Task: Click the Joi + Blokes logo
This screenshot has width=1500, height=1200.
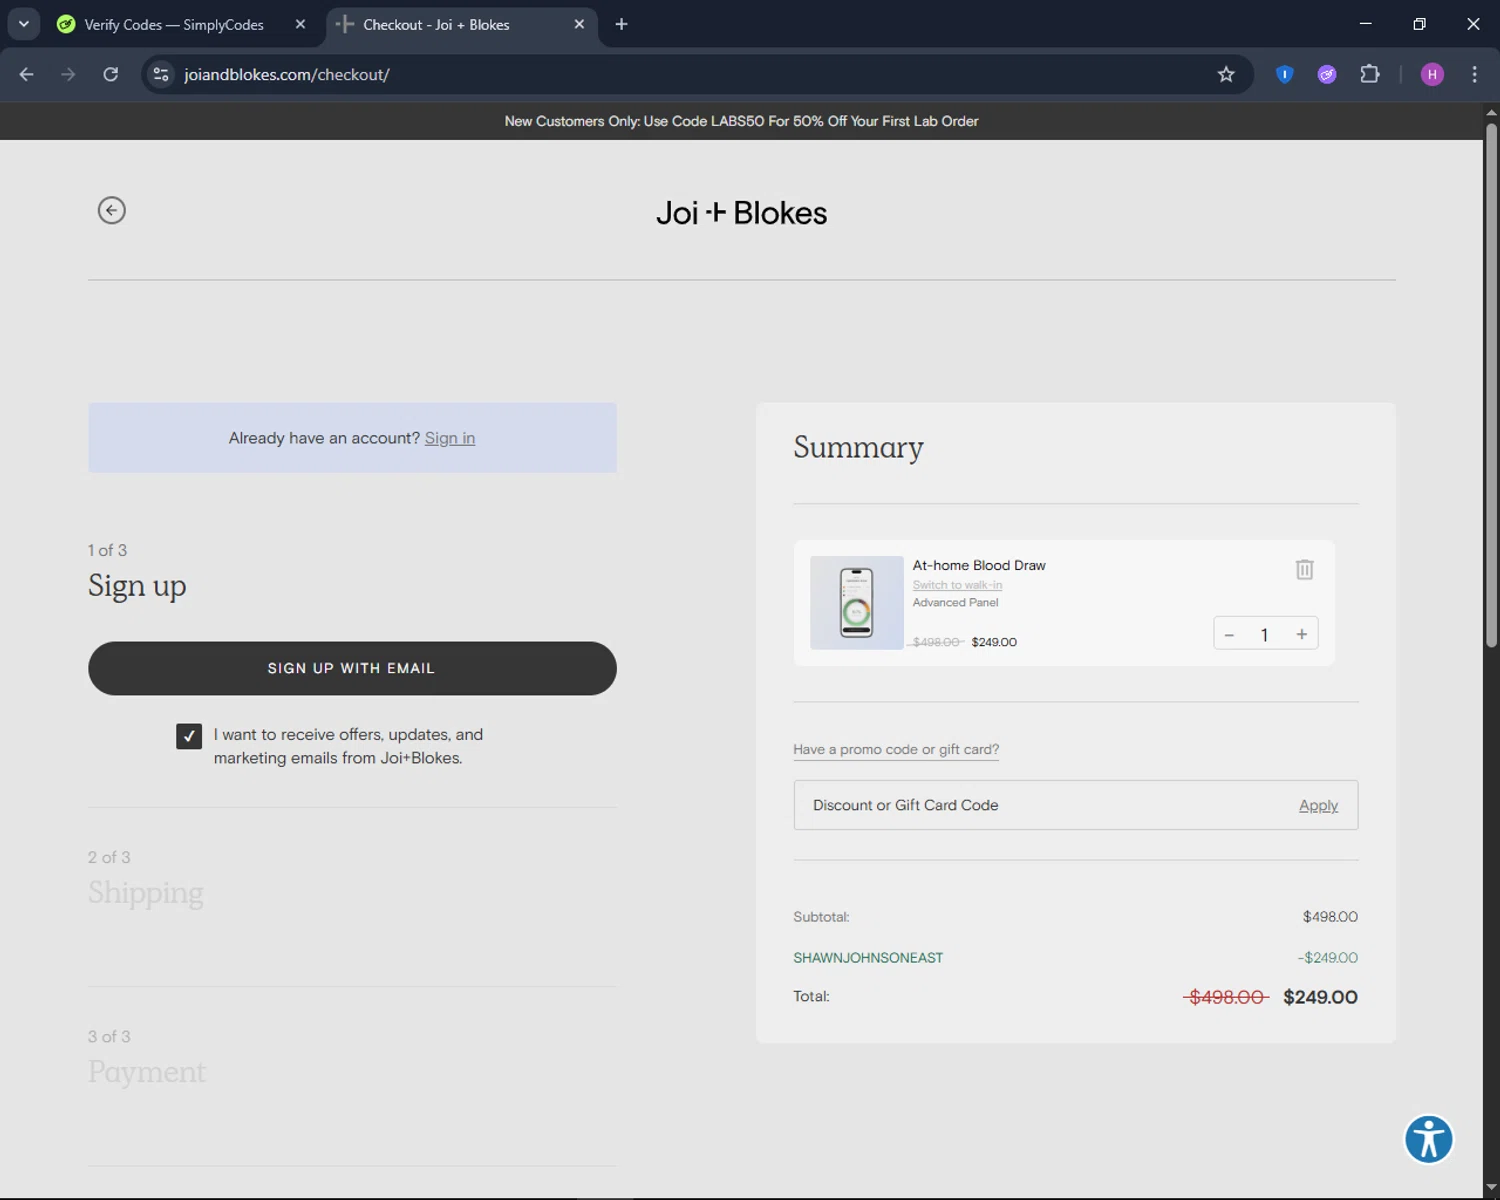Action: click(x=742, y=213)
